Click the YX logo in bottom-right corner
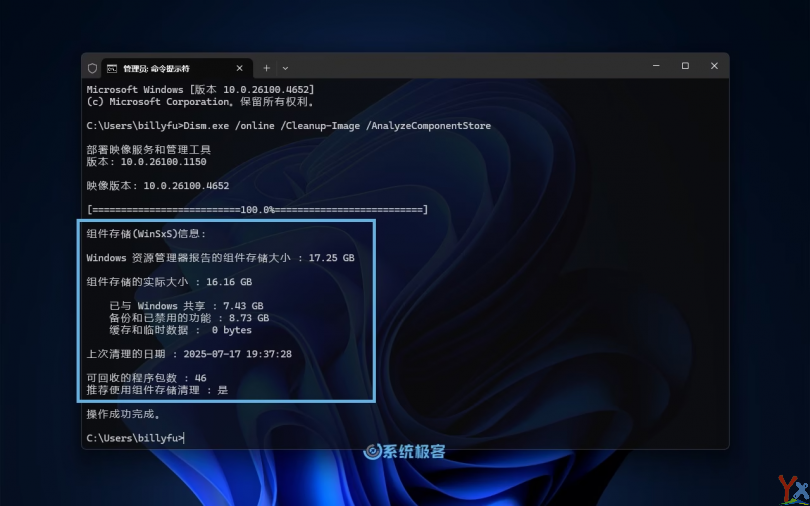Viewport: 810px width, 506px height. coord(792,488)
